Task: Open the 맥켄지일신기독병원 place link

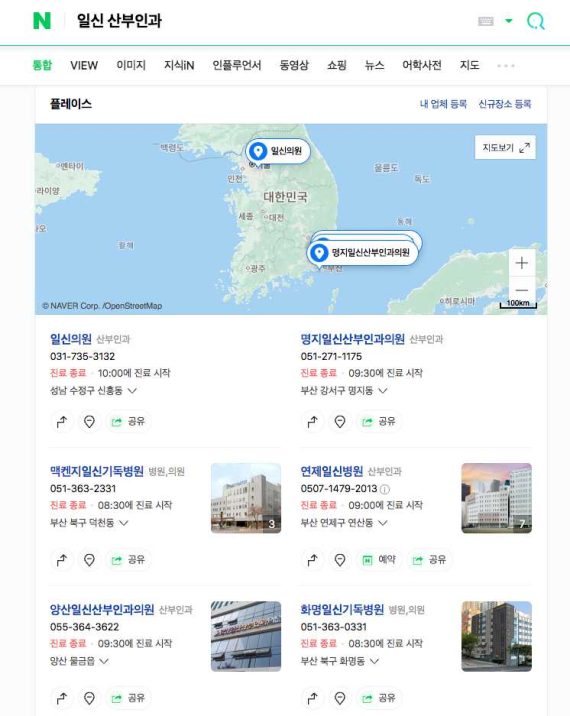Action: (x=97, y=471)
